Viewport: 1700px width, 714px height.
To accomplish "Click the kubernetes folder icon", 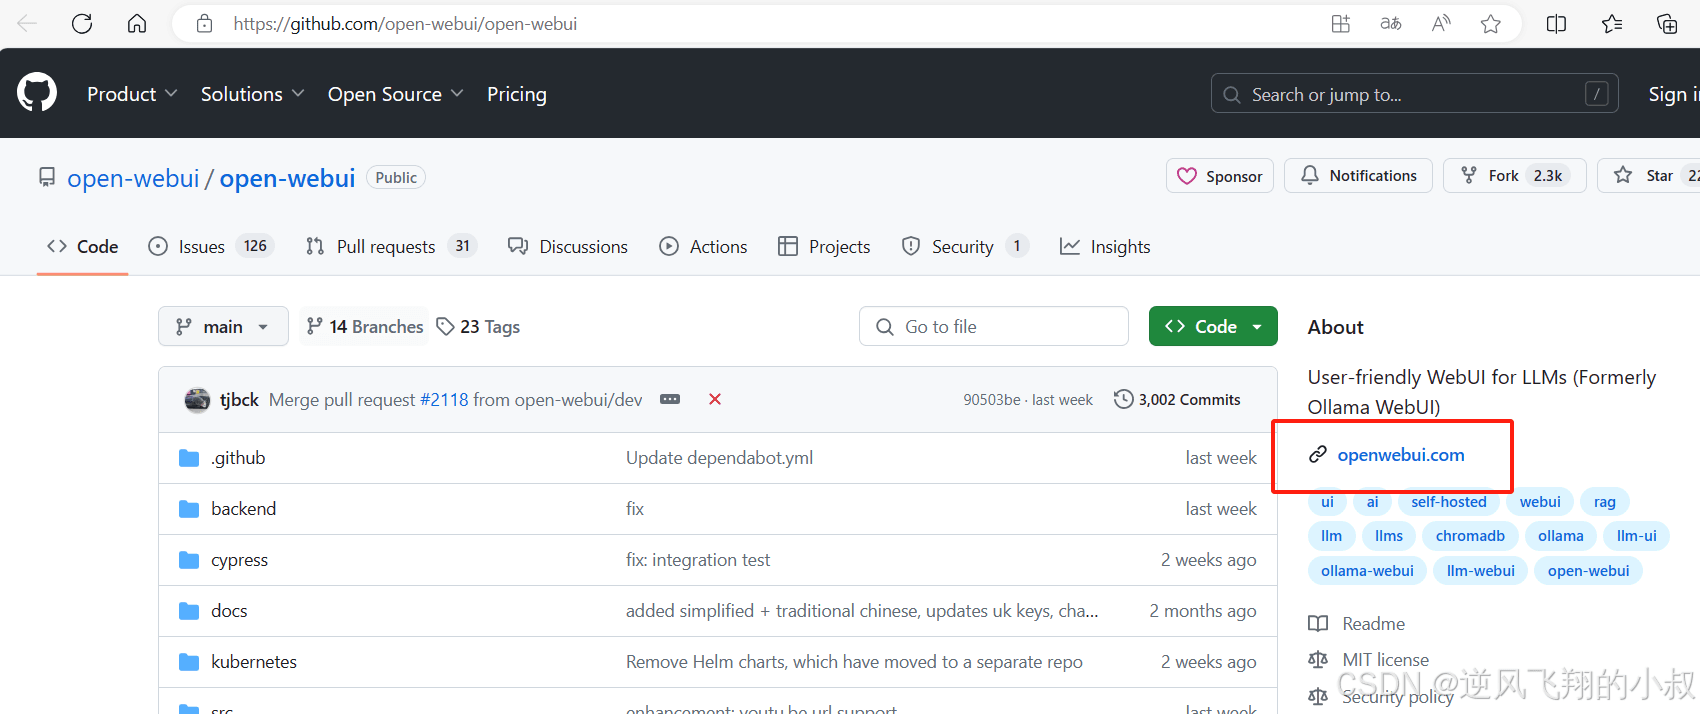I will point(189,662).
